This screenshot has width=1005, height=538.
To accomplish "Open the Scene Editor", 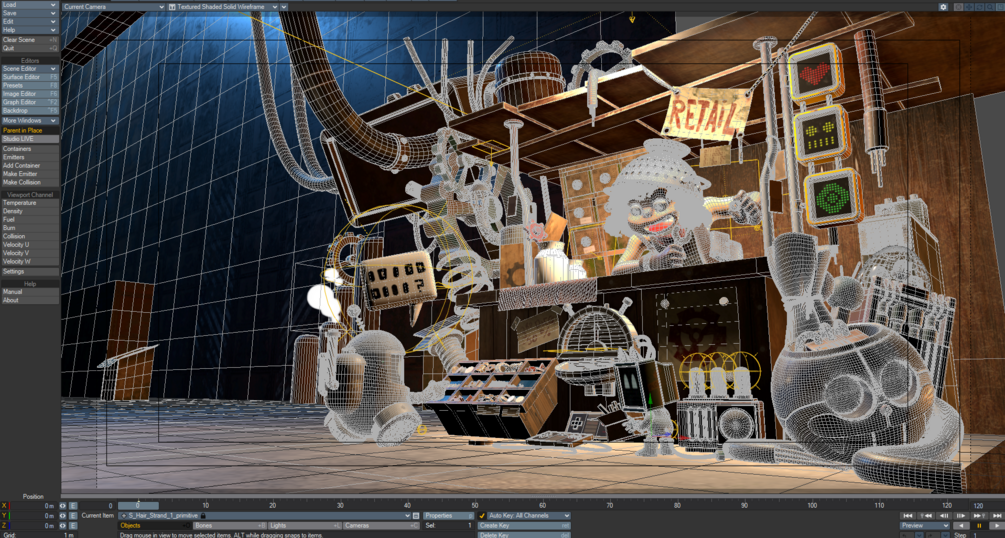I will pos(29,69).
